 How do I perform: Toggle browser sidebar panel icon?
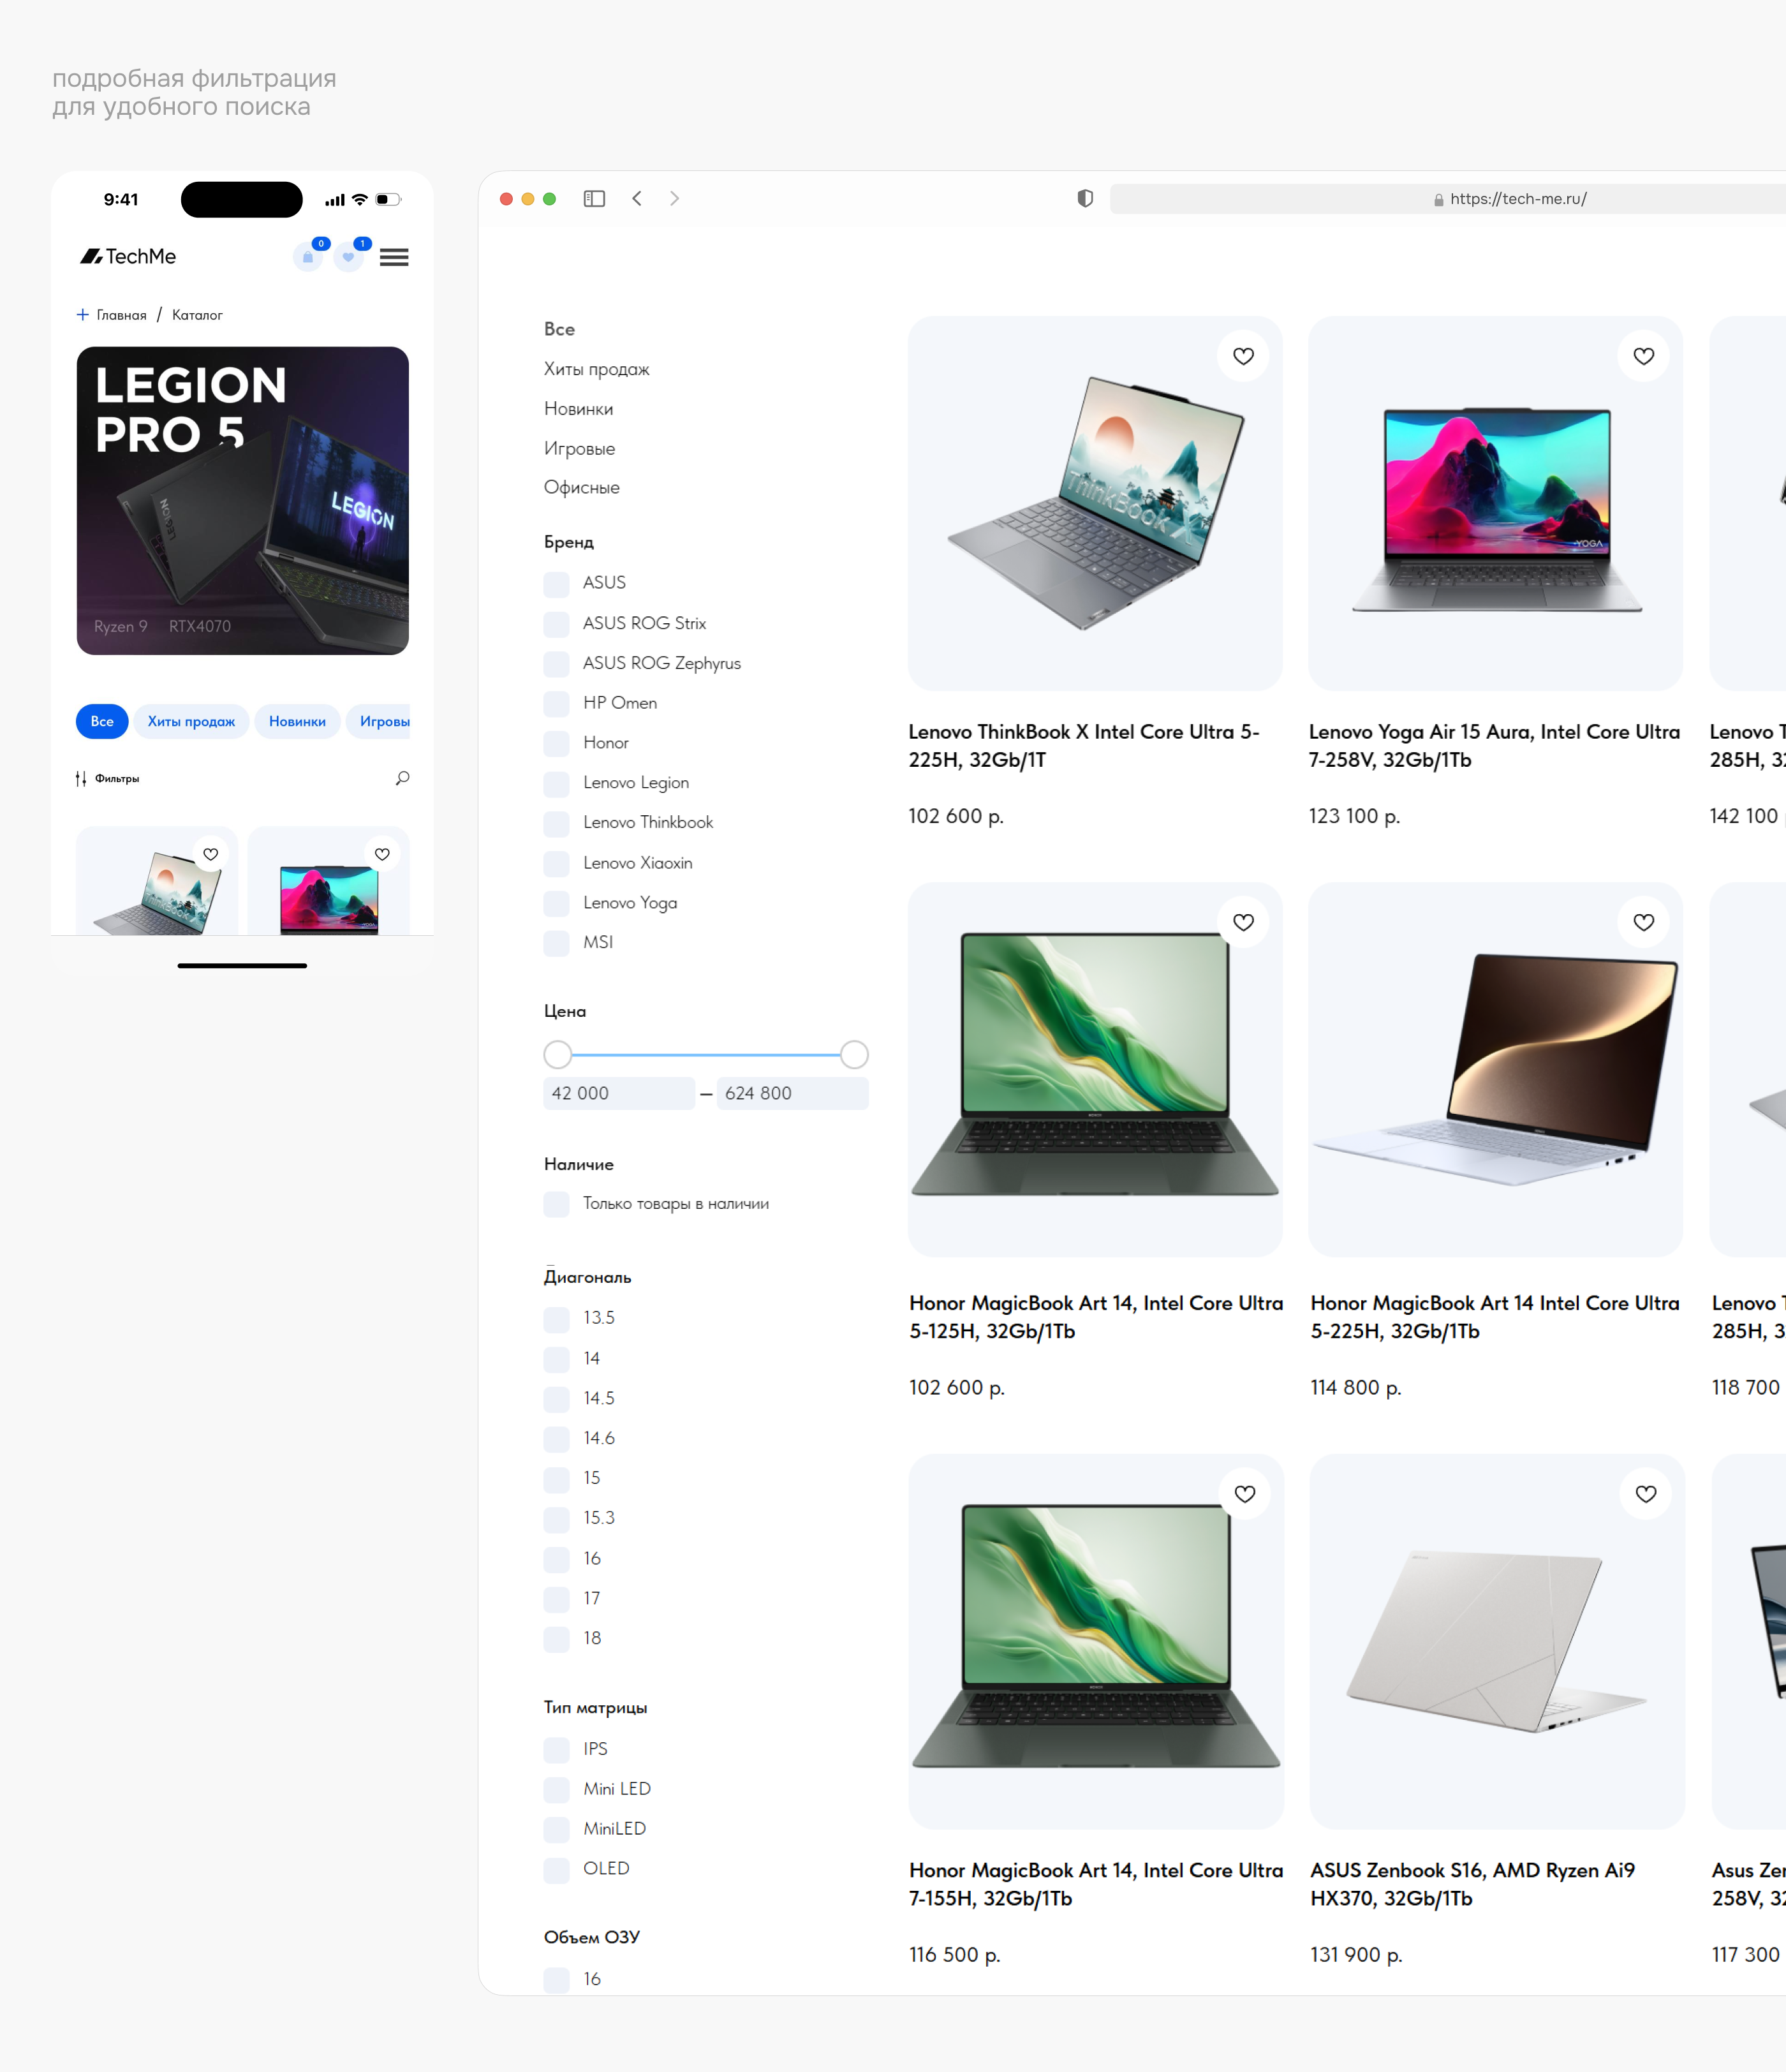594,199
